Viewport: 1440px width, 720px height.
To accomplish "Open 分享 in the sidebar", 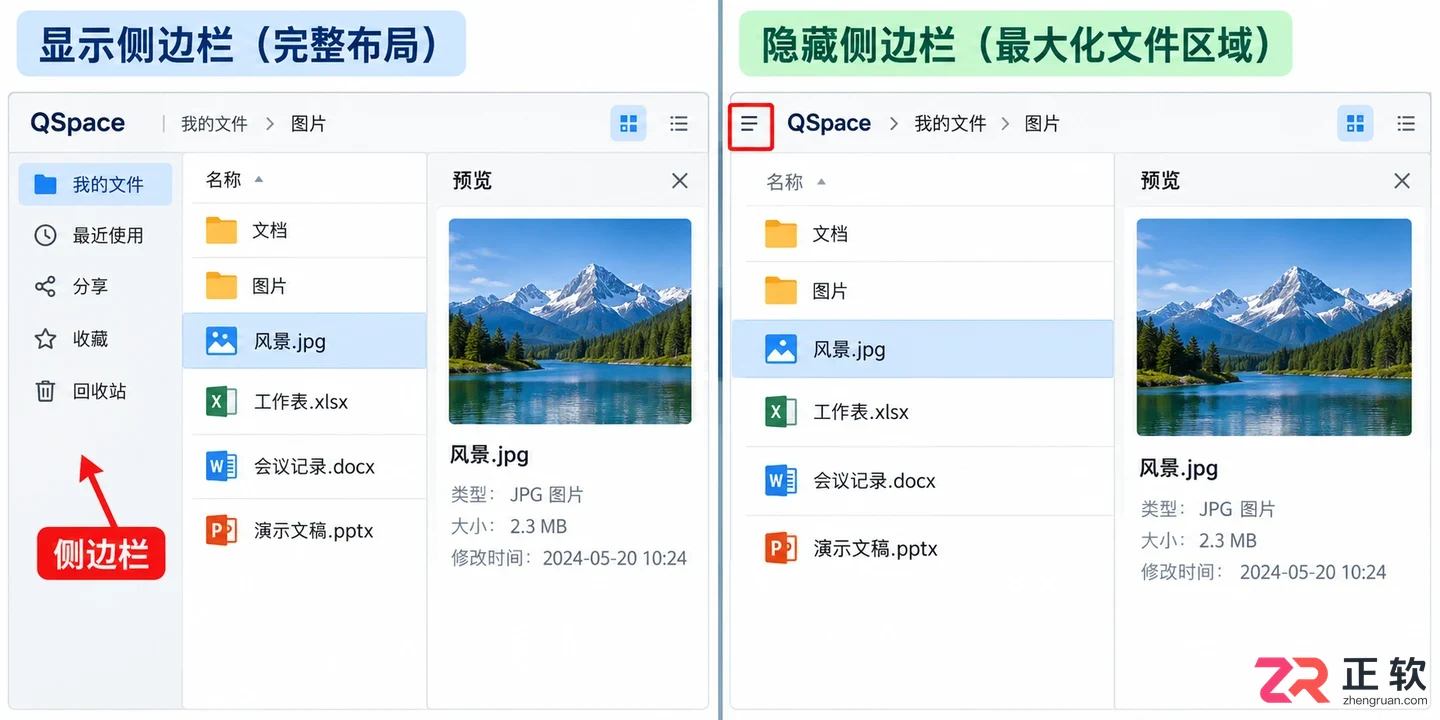I will 95,287.
